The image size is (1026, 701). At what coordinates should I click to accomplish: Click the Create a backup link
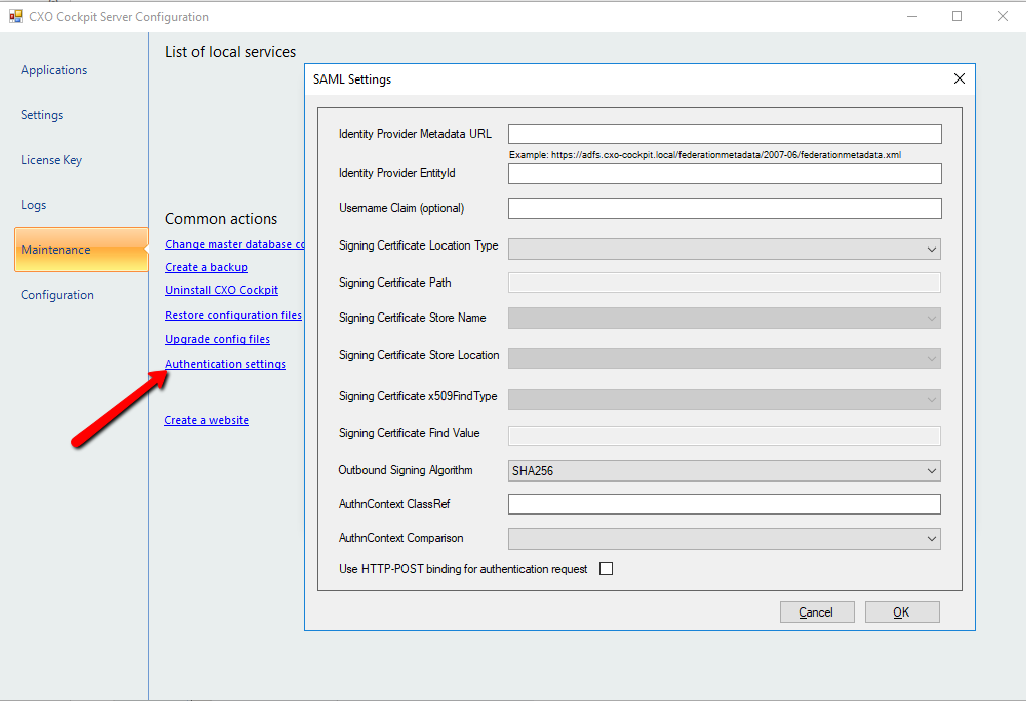206,267
